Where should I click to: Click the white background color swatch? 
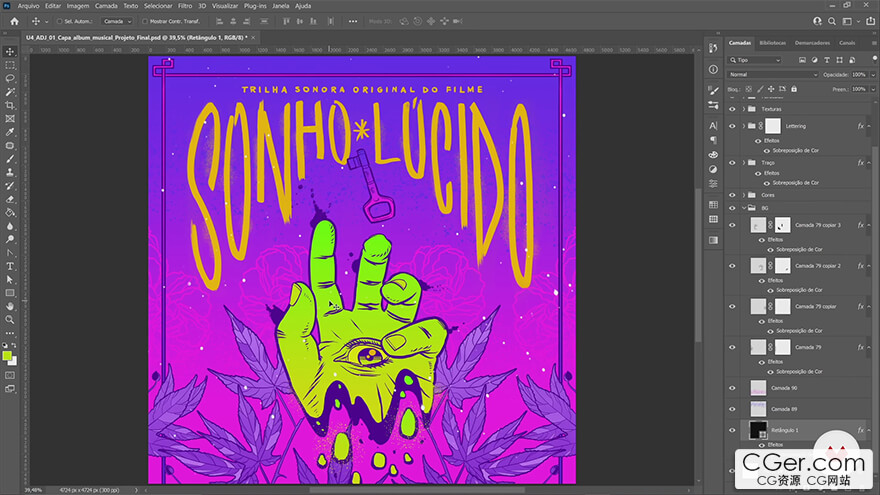pos(13,362)
